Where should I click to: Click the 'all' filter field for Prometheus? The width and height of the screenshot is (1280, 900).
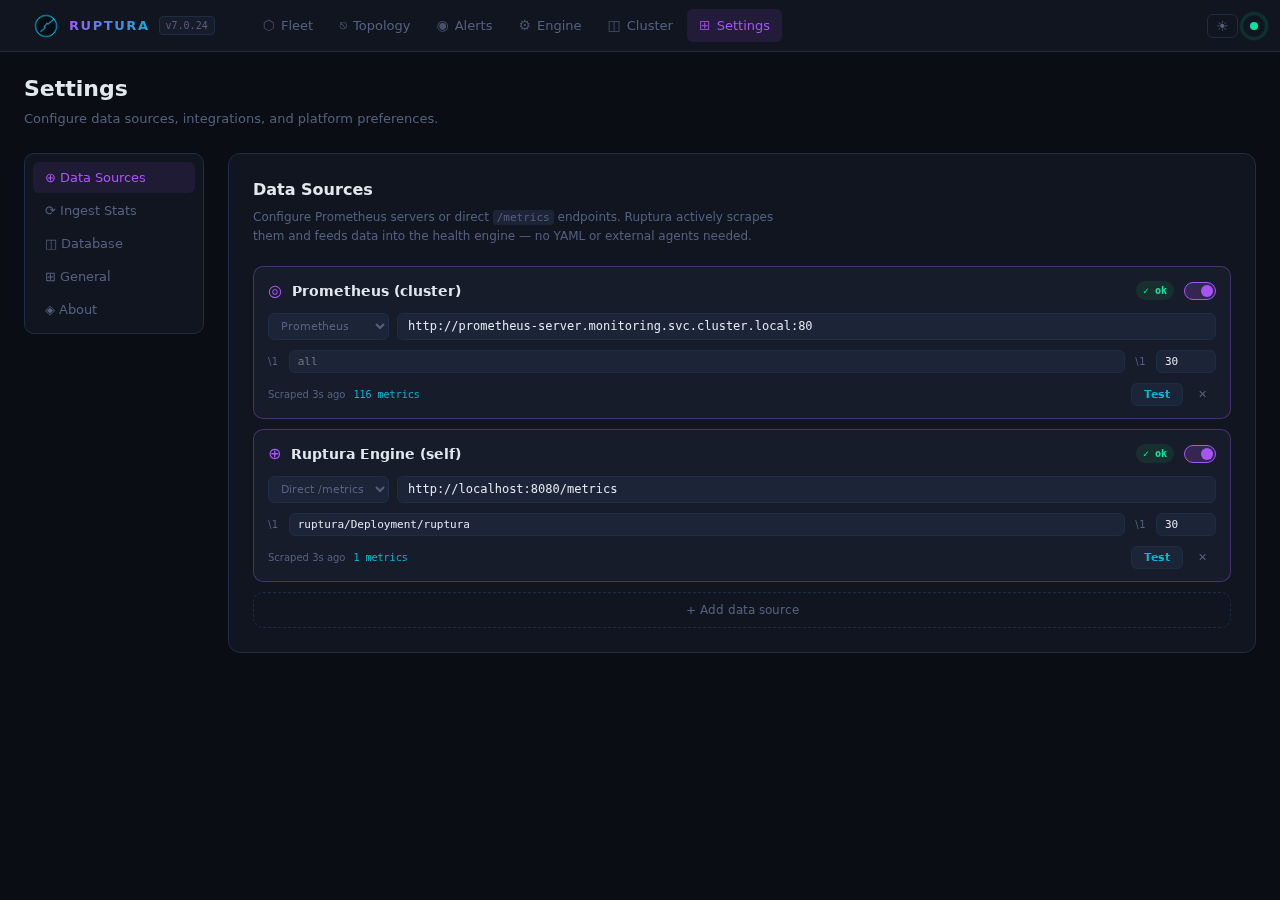click(x=707, y=361)
